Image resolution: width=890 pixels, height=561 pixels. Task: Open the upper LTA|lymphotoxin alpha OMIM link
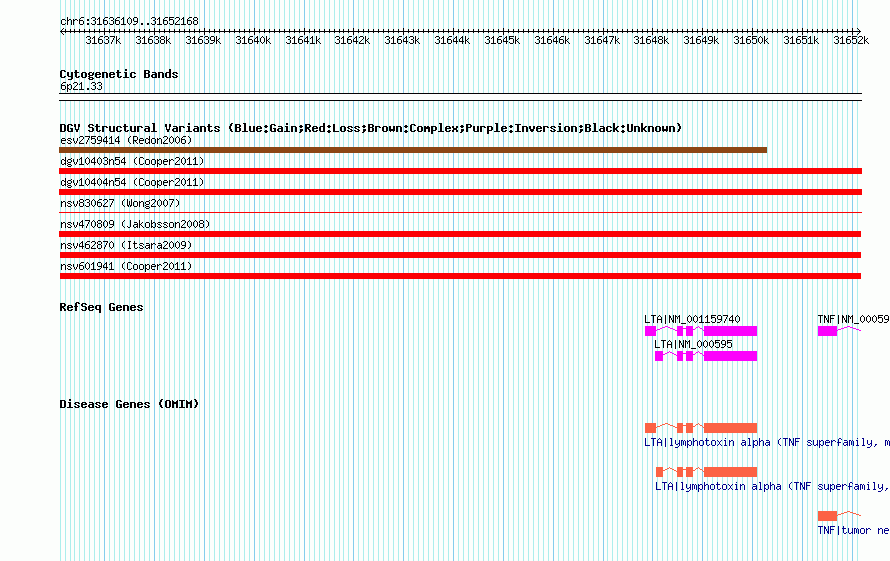[x=767, y=442]
